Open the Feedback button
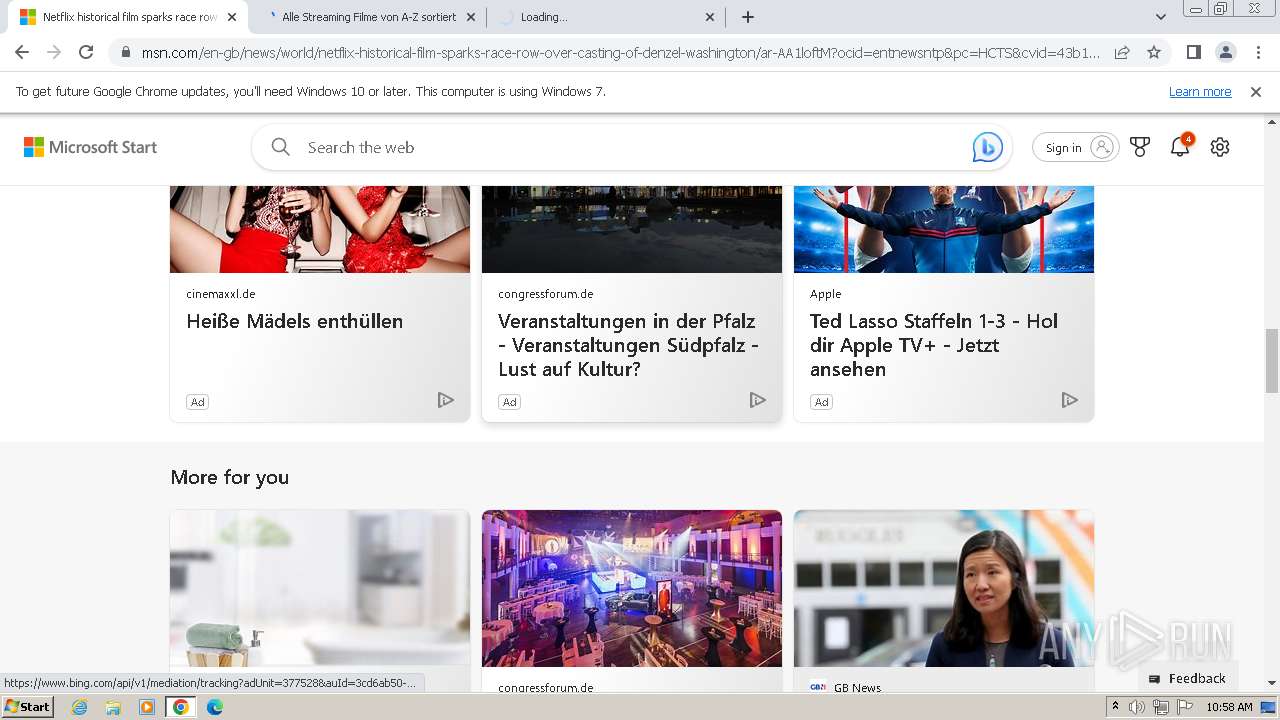The image size is (1280, 720). pos(1187,678)
